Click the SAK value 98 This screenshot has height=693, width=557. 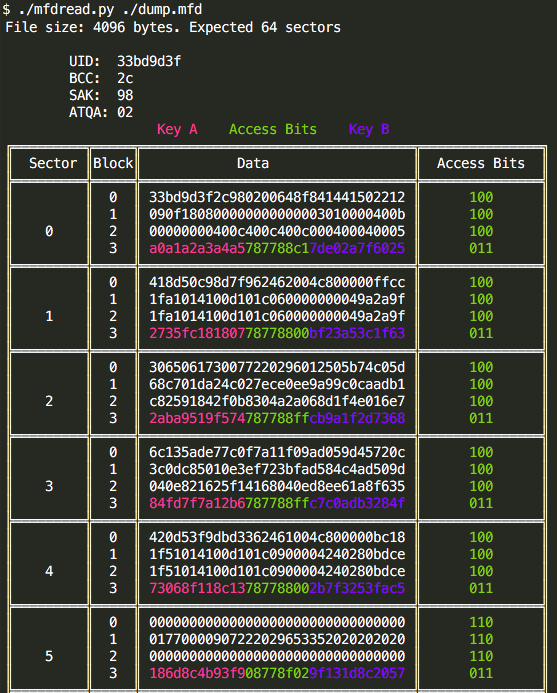tap(125, 95)
